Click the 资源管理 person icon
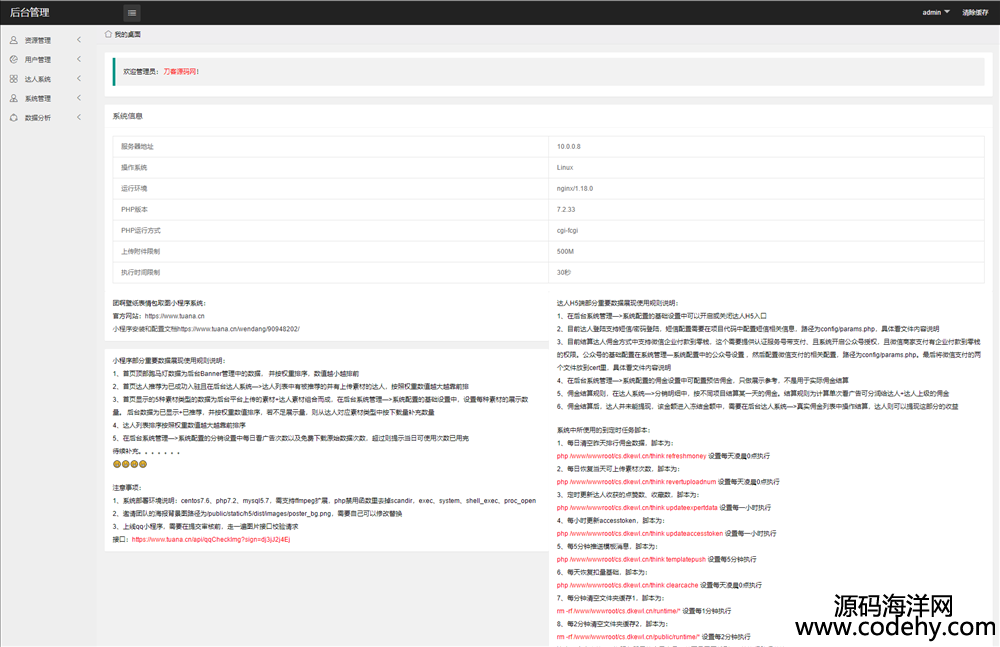Image resolution: width=1000 pixels, height=647 pixels. [x=13, y=40]
